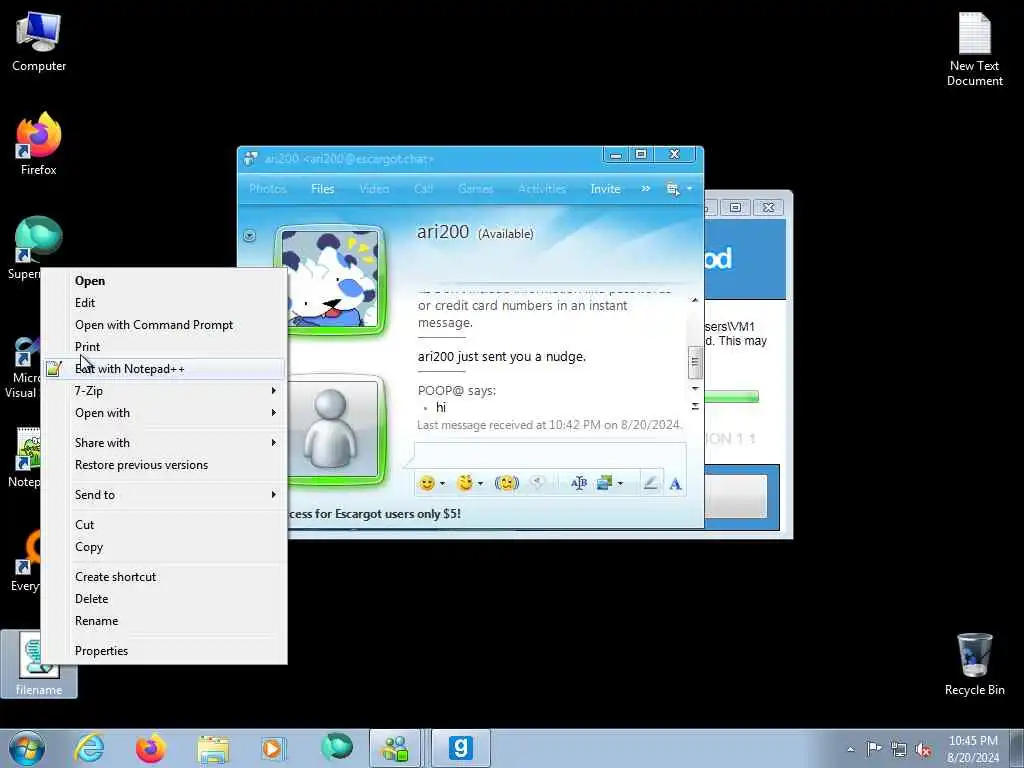Expand the 7-Zip submenu

point(163,391)
